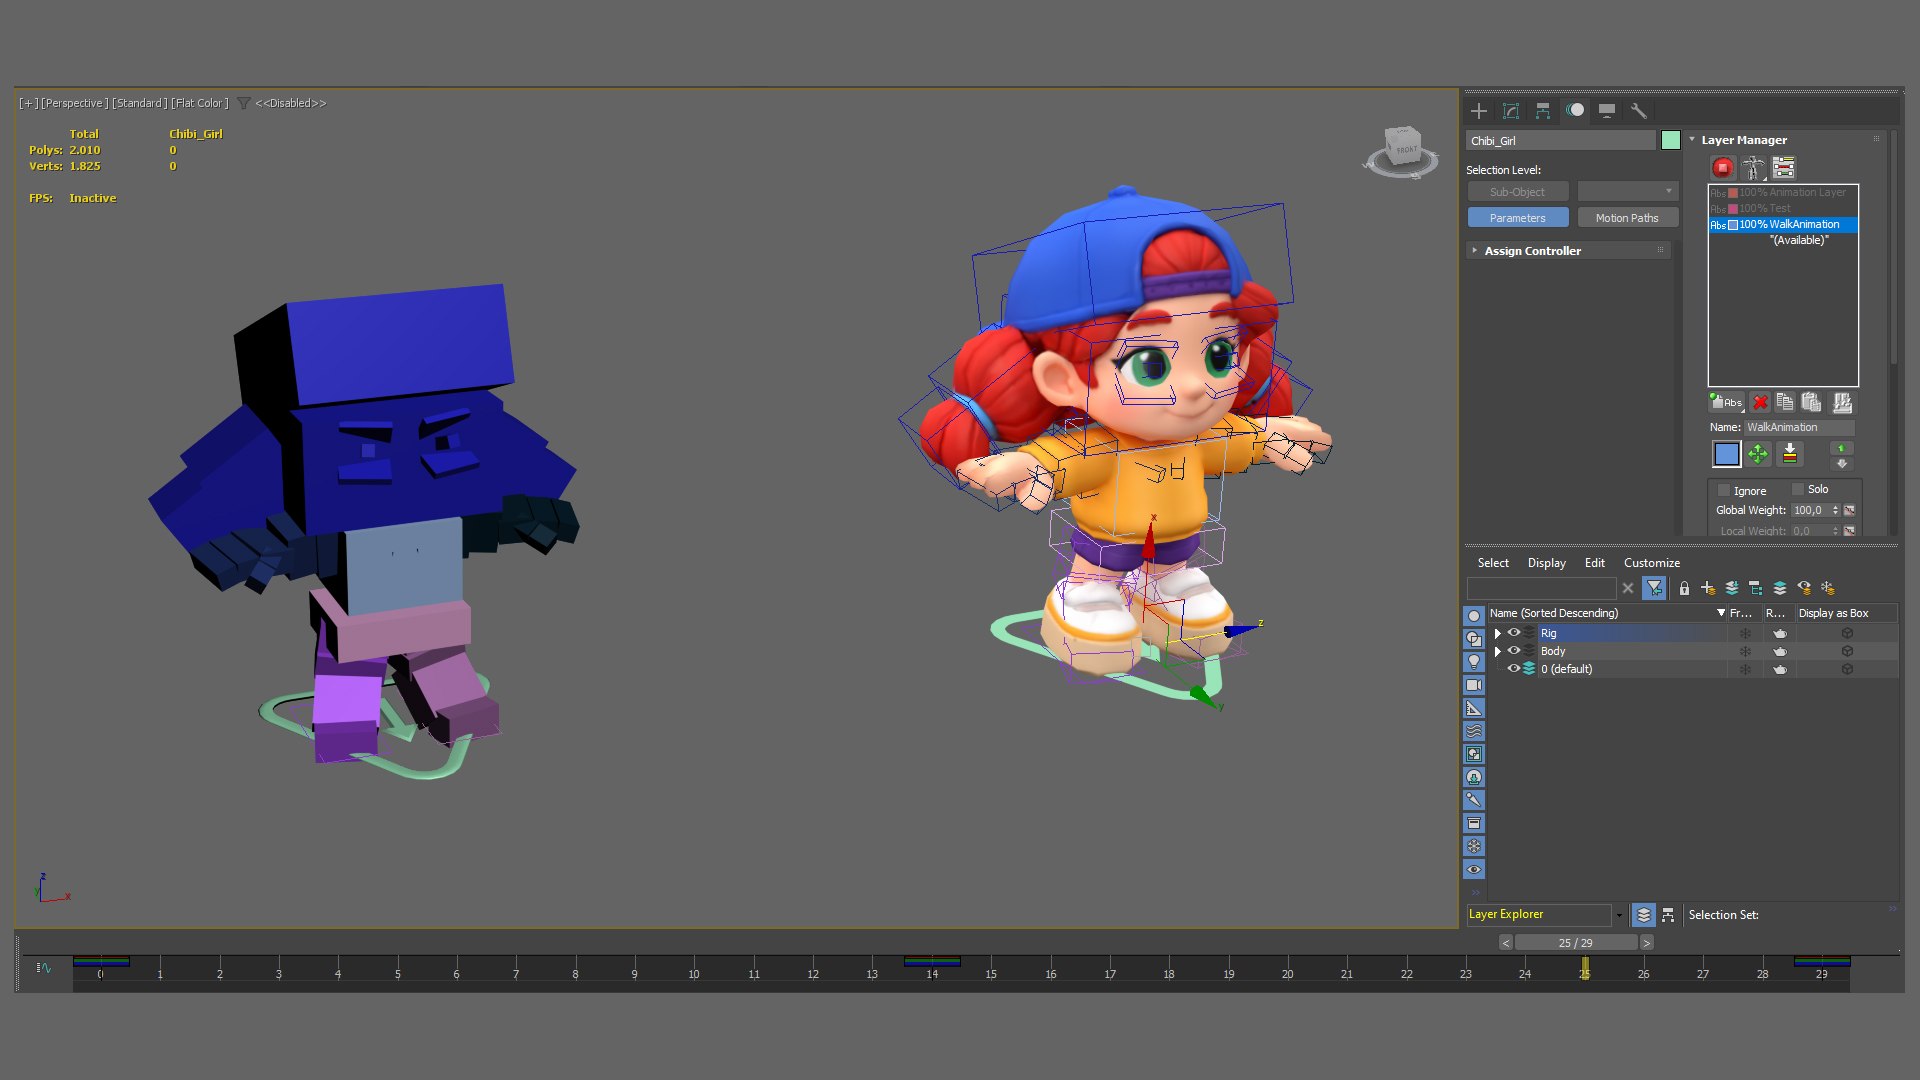Hide the Body layer using its eye icon

(1514, 651)
